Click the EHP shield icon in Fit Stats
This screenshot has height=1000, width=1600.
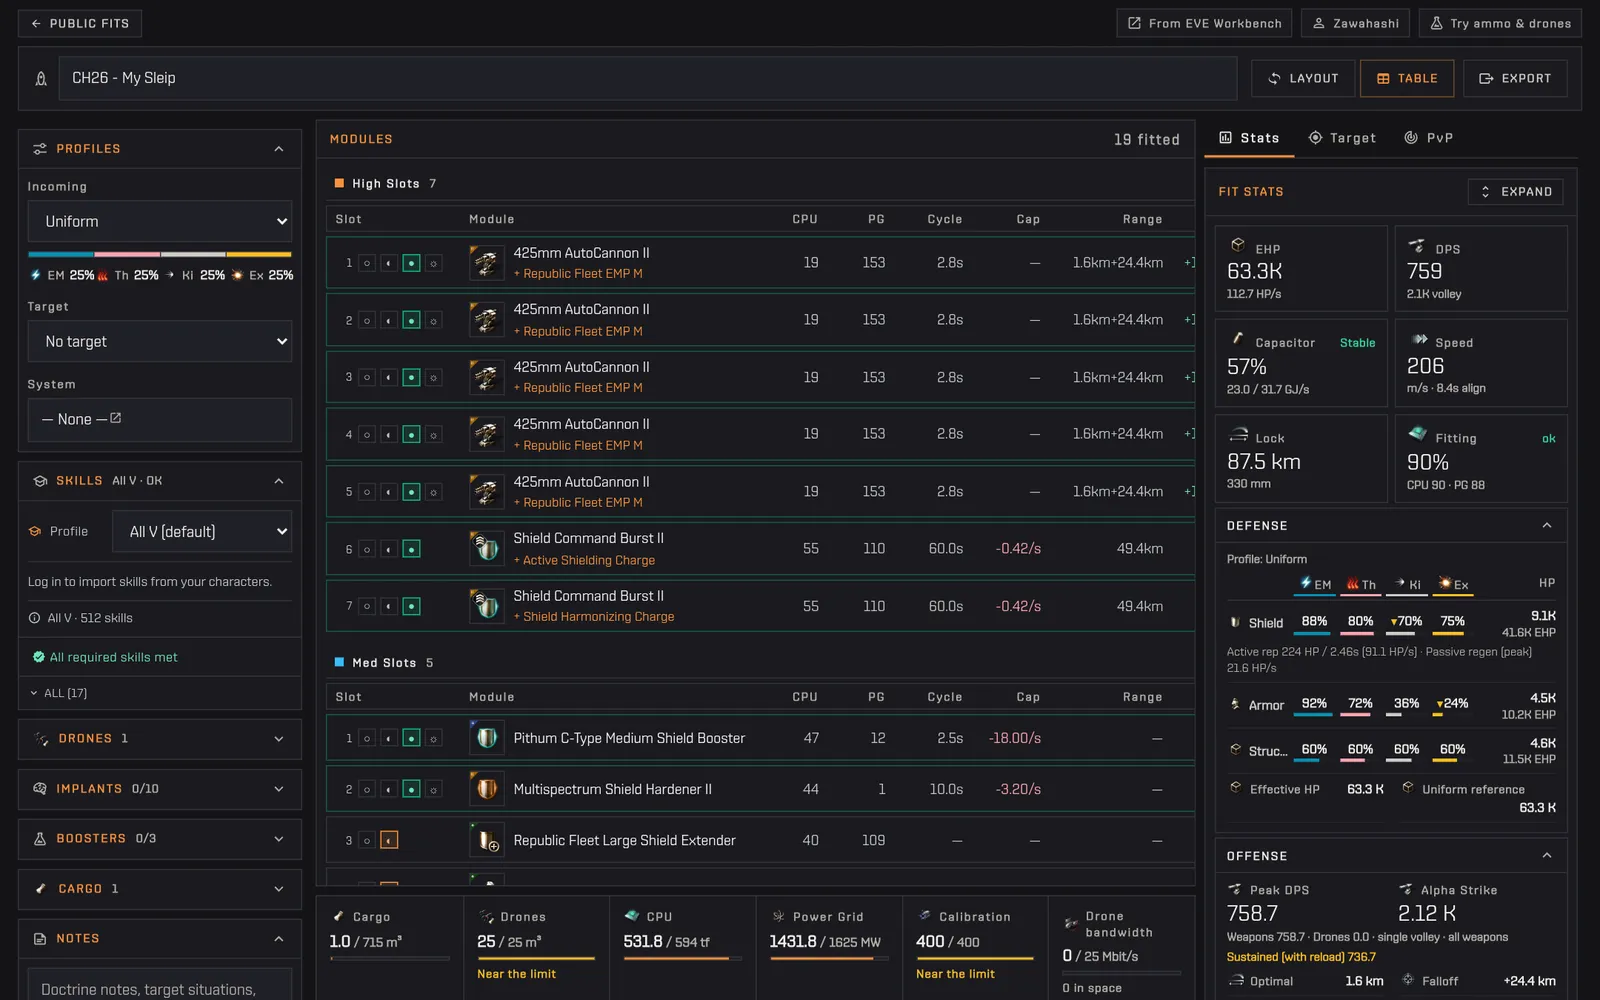tap(1238, 245)
